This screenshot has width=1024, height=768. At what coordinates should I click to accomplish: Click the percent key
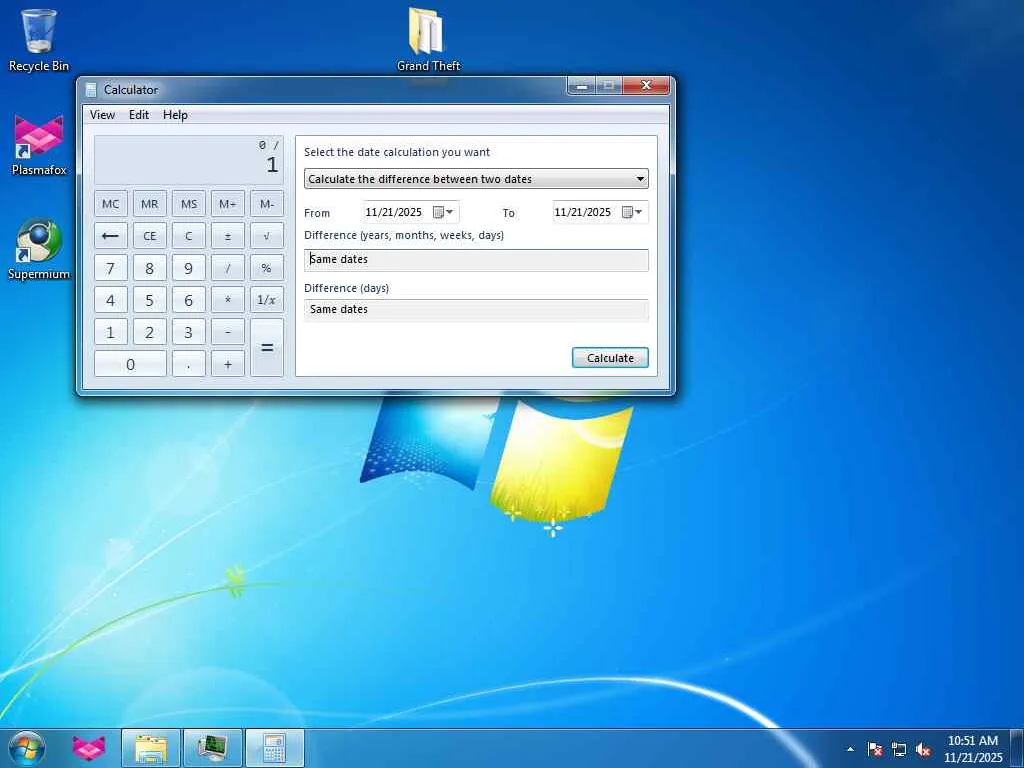click(266, 268)
